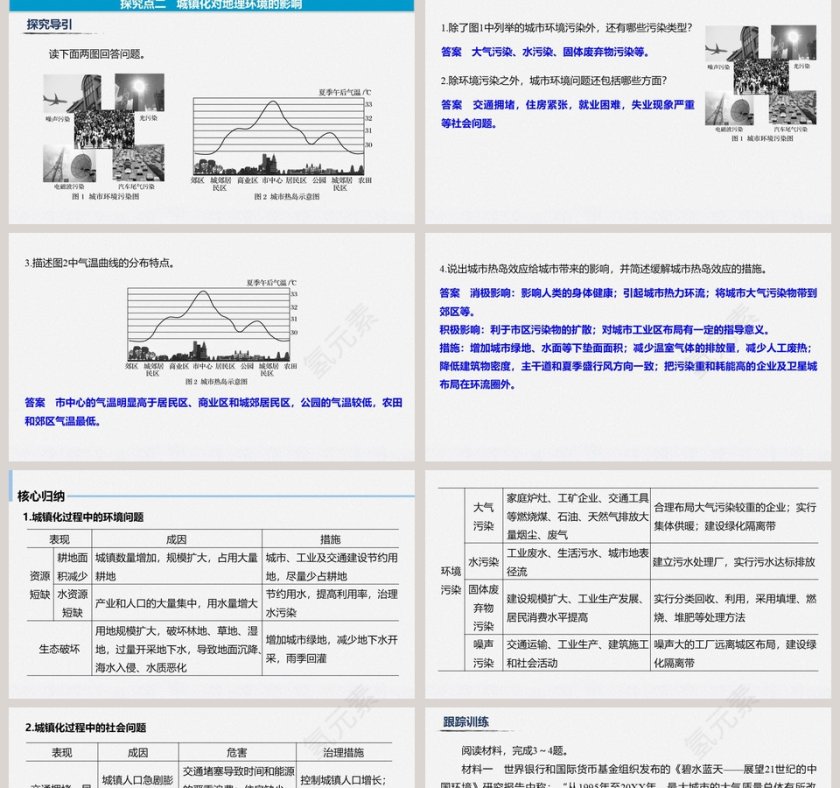Click the answer starting with 市中心的气温
Screen dimensions: 840x788
213,411
